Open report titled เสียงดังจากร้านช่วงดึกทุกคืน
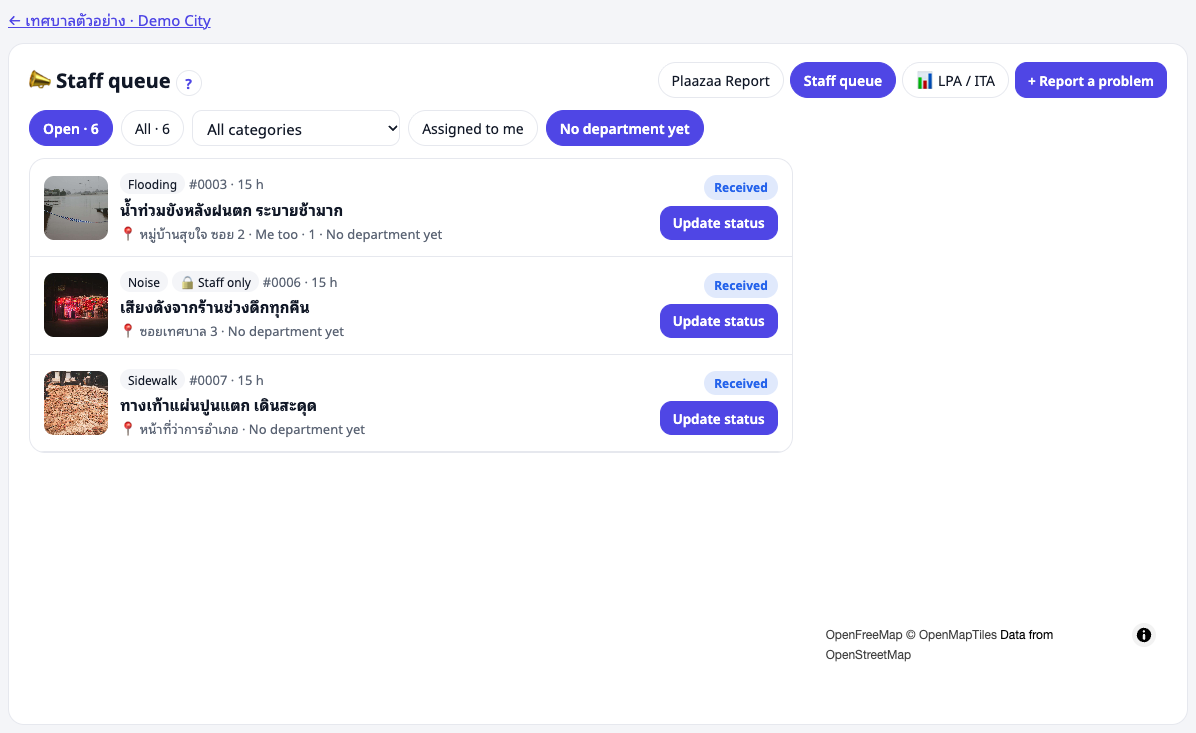1196x733 pixels. 214,307
